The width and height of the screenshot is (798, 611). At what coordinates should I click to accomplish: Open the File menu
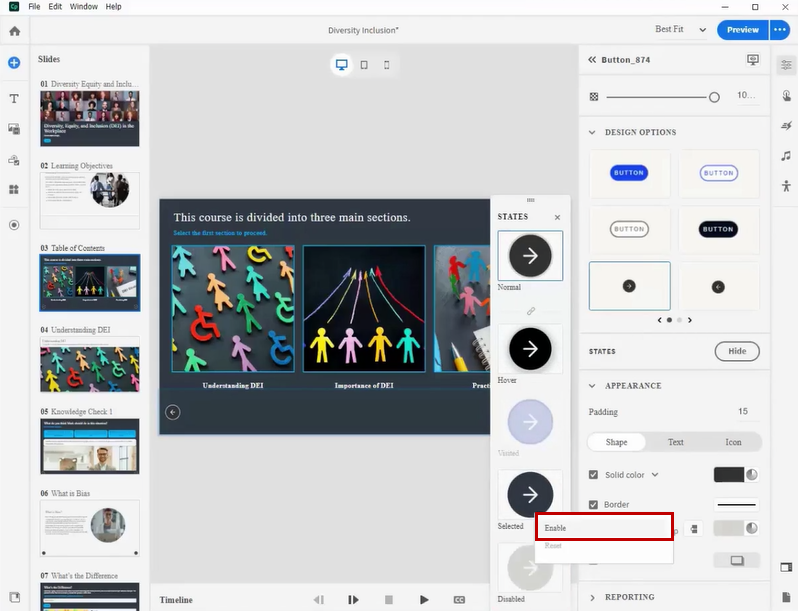point(34,7)
